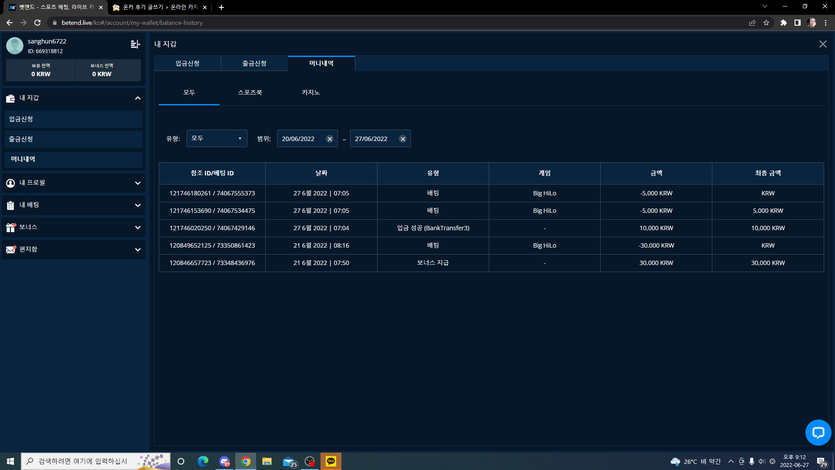Image resolution: width=835 pixels, height=470 pixels.
Task: Open the browser tab search dropdown arrow
Action: coord(765,6)
